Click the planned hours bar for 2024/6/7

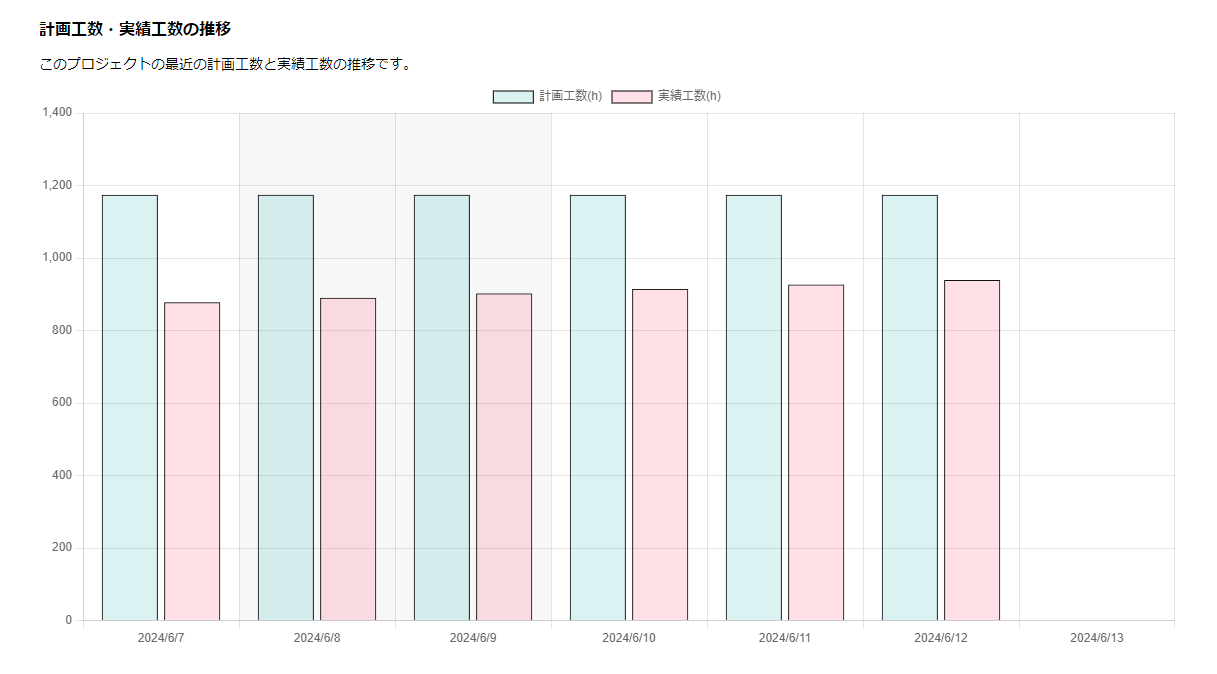(x=130, y=408)
